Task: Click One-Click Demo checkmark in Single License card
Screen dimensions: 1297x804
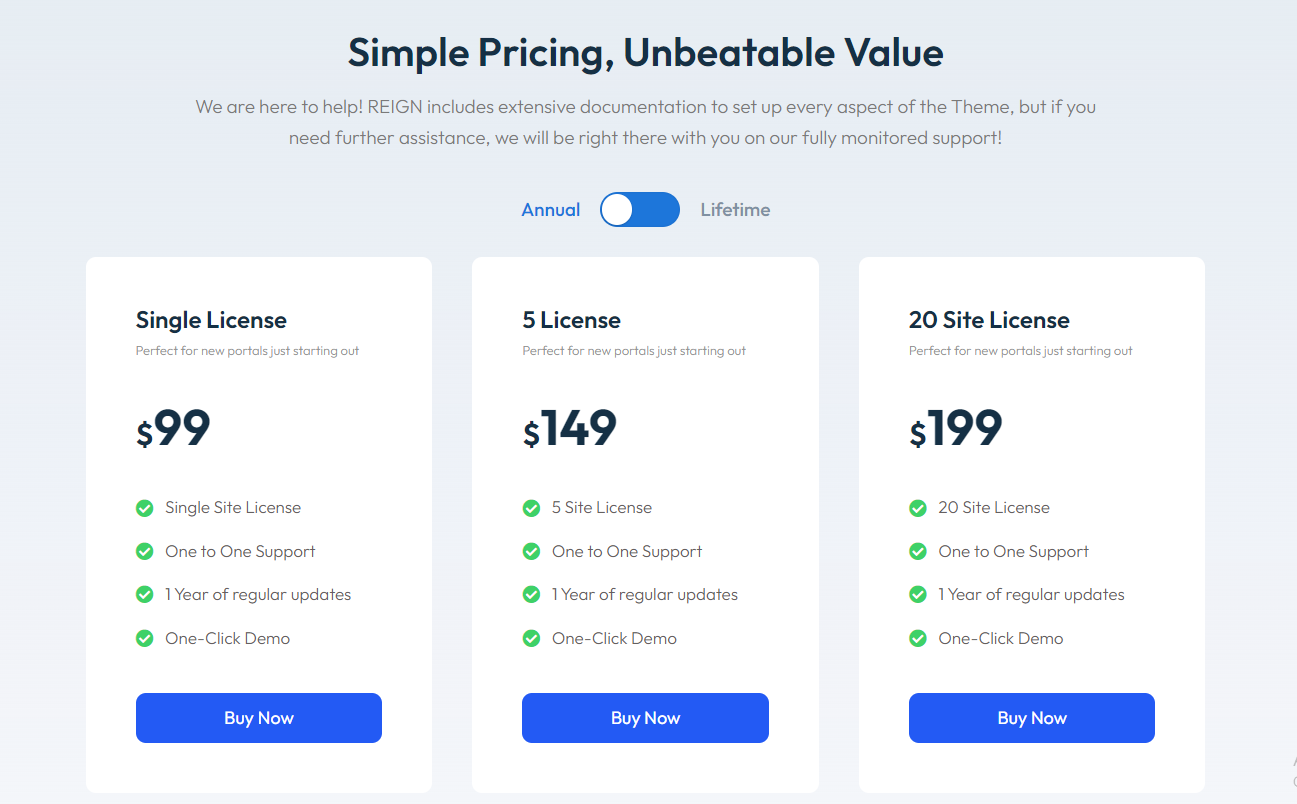Action: tap(145, 638)
